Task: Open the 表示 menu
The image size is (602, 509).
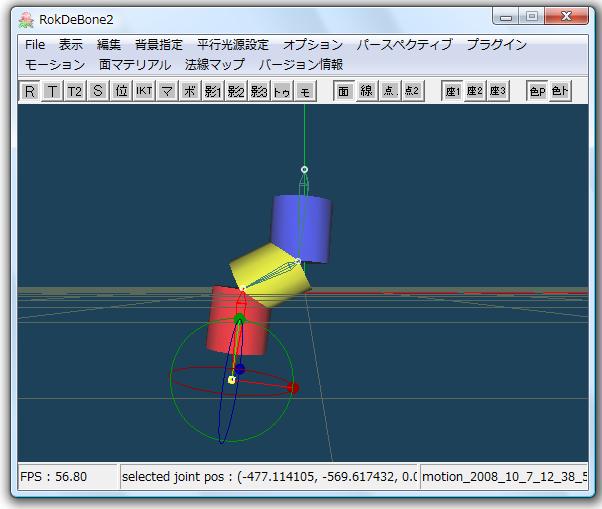Action: [x=71, y=45]
